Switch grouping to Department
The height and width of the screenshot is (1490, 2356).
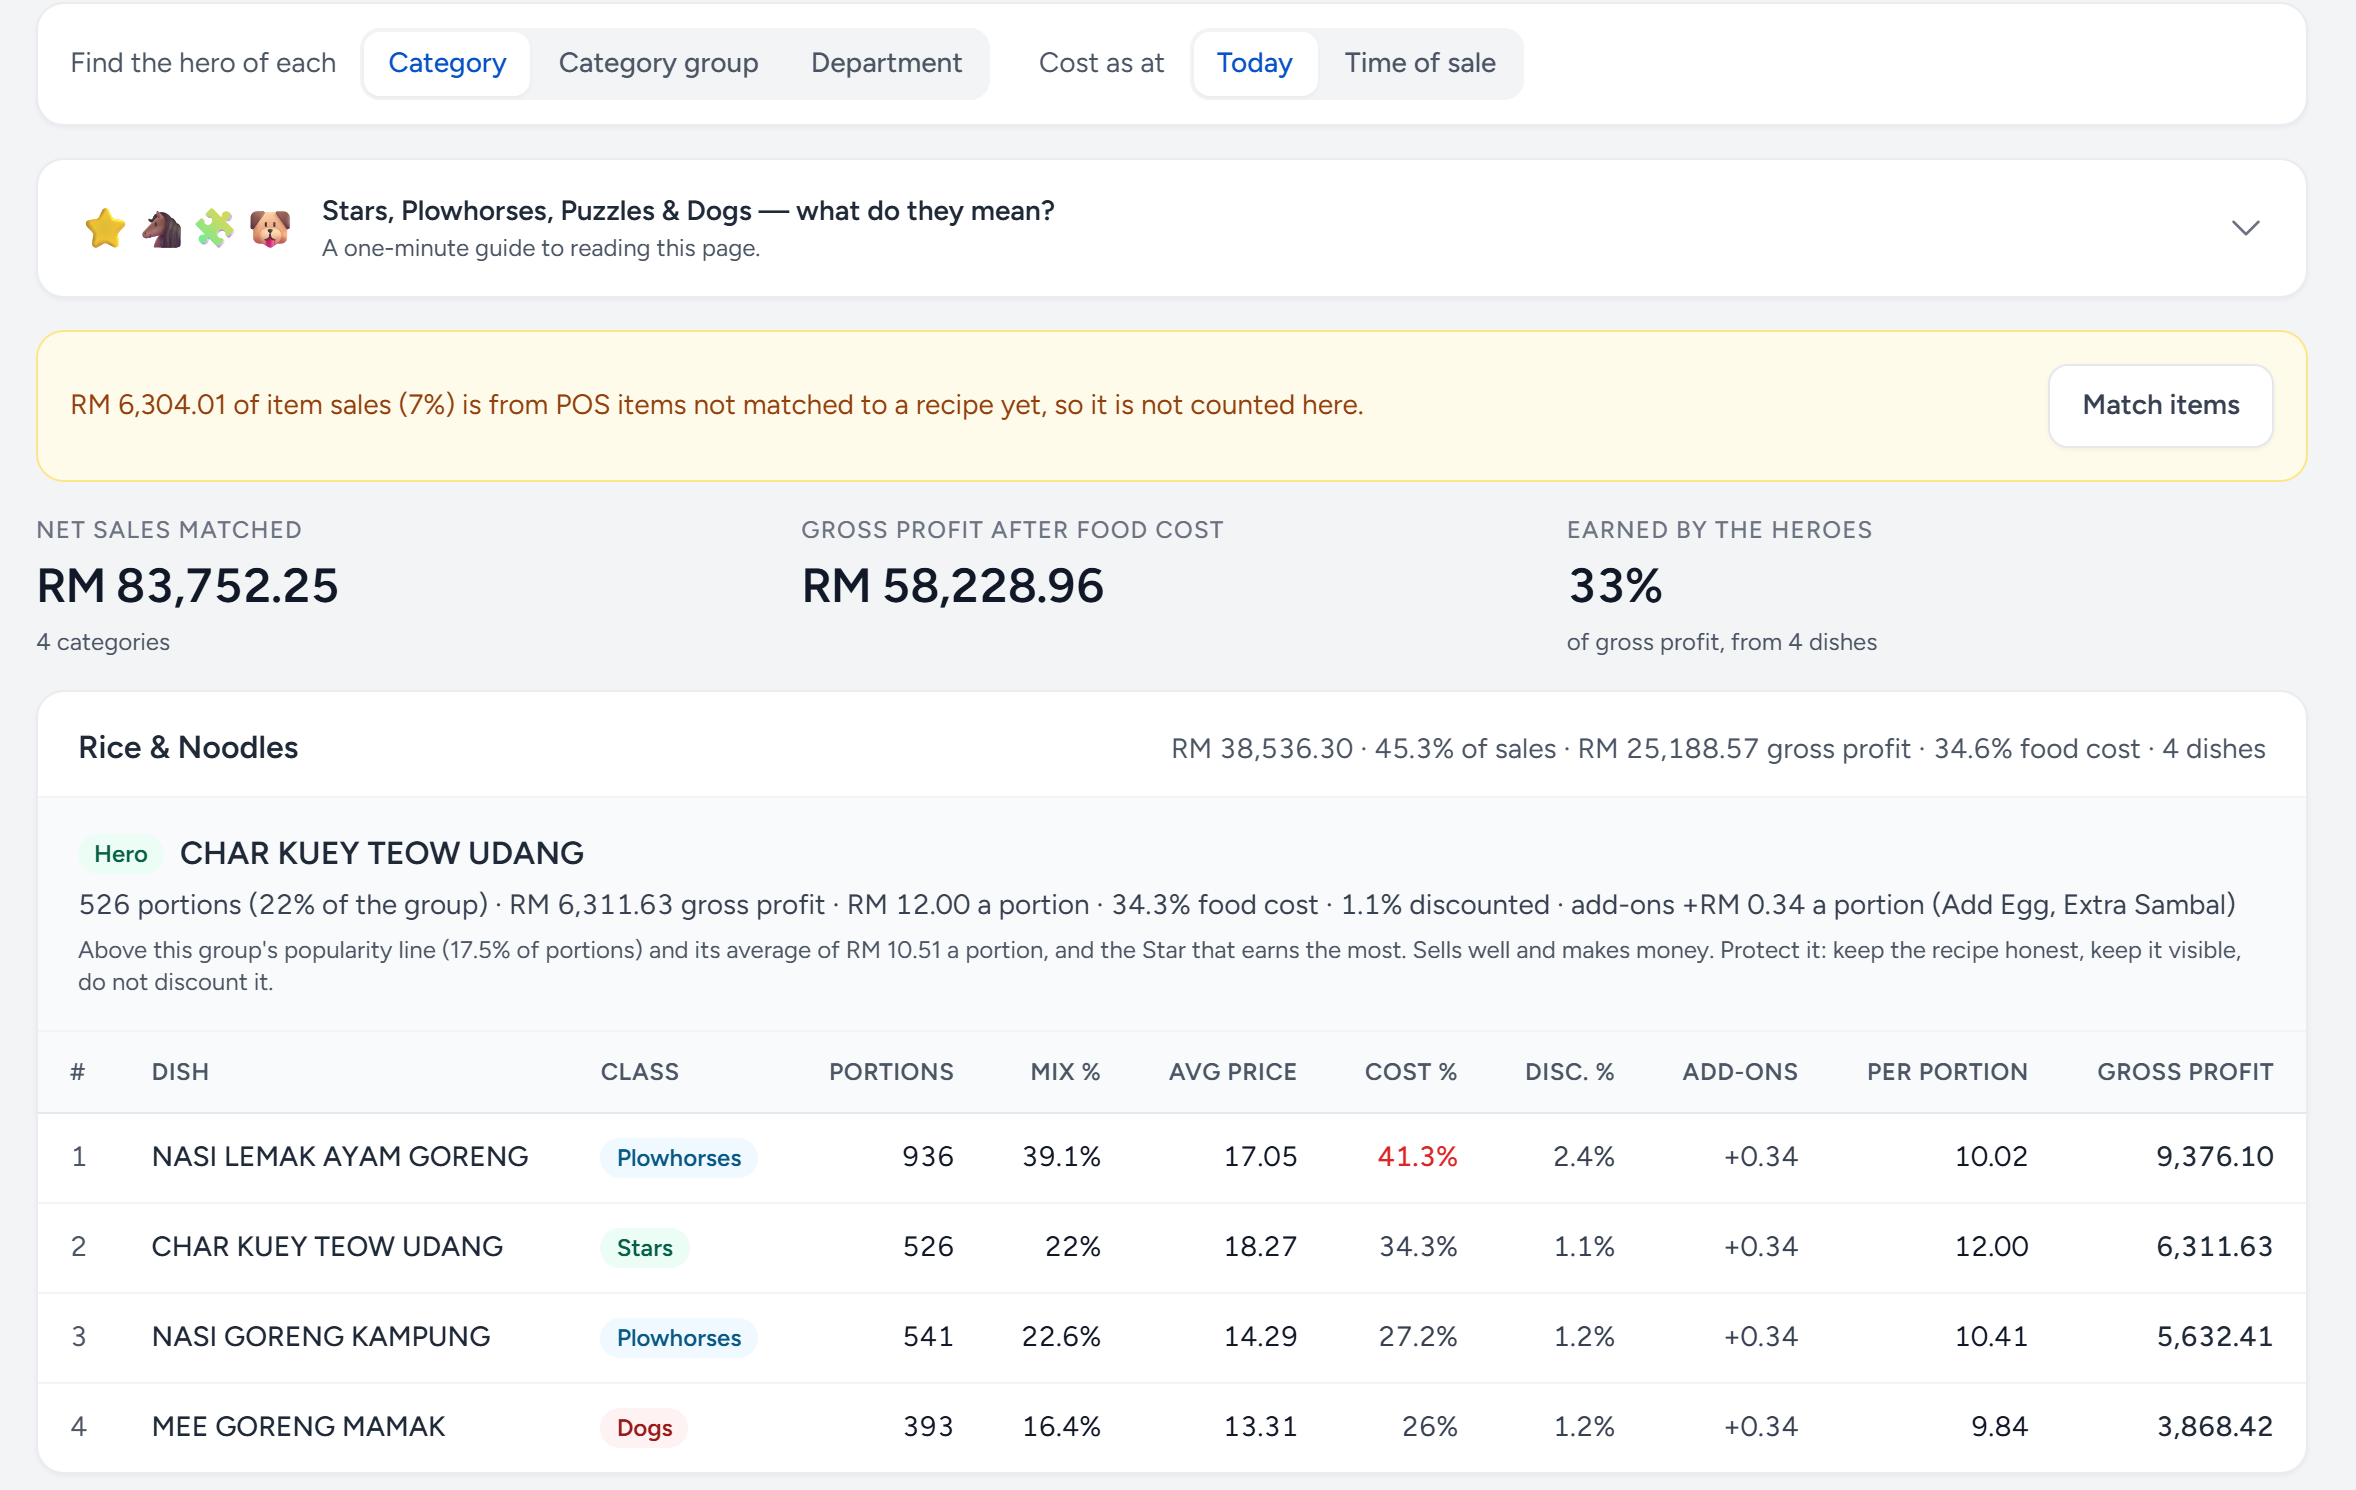(x=886, y=63)
